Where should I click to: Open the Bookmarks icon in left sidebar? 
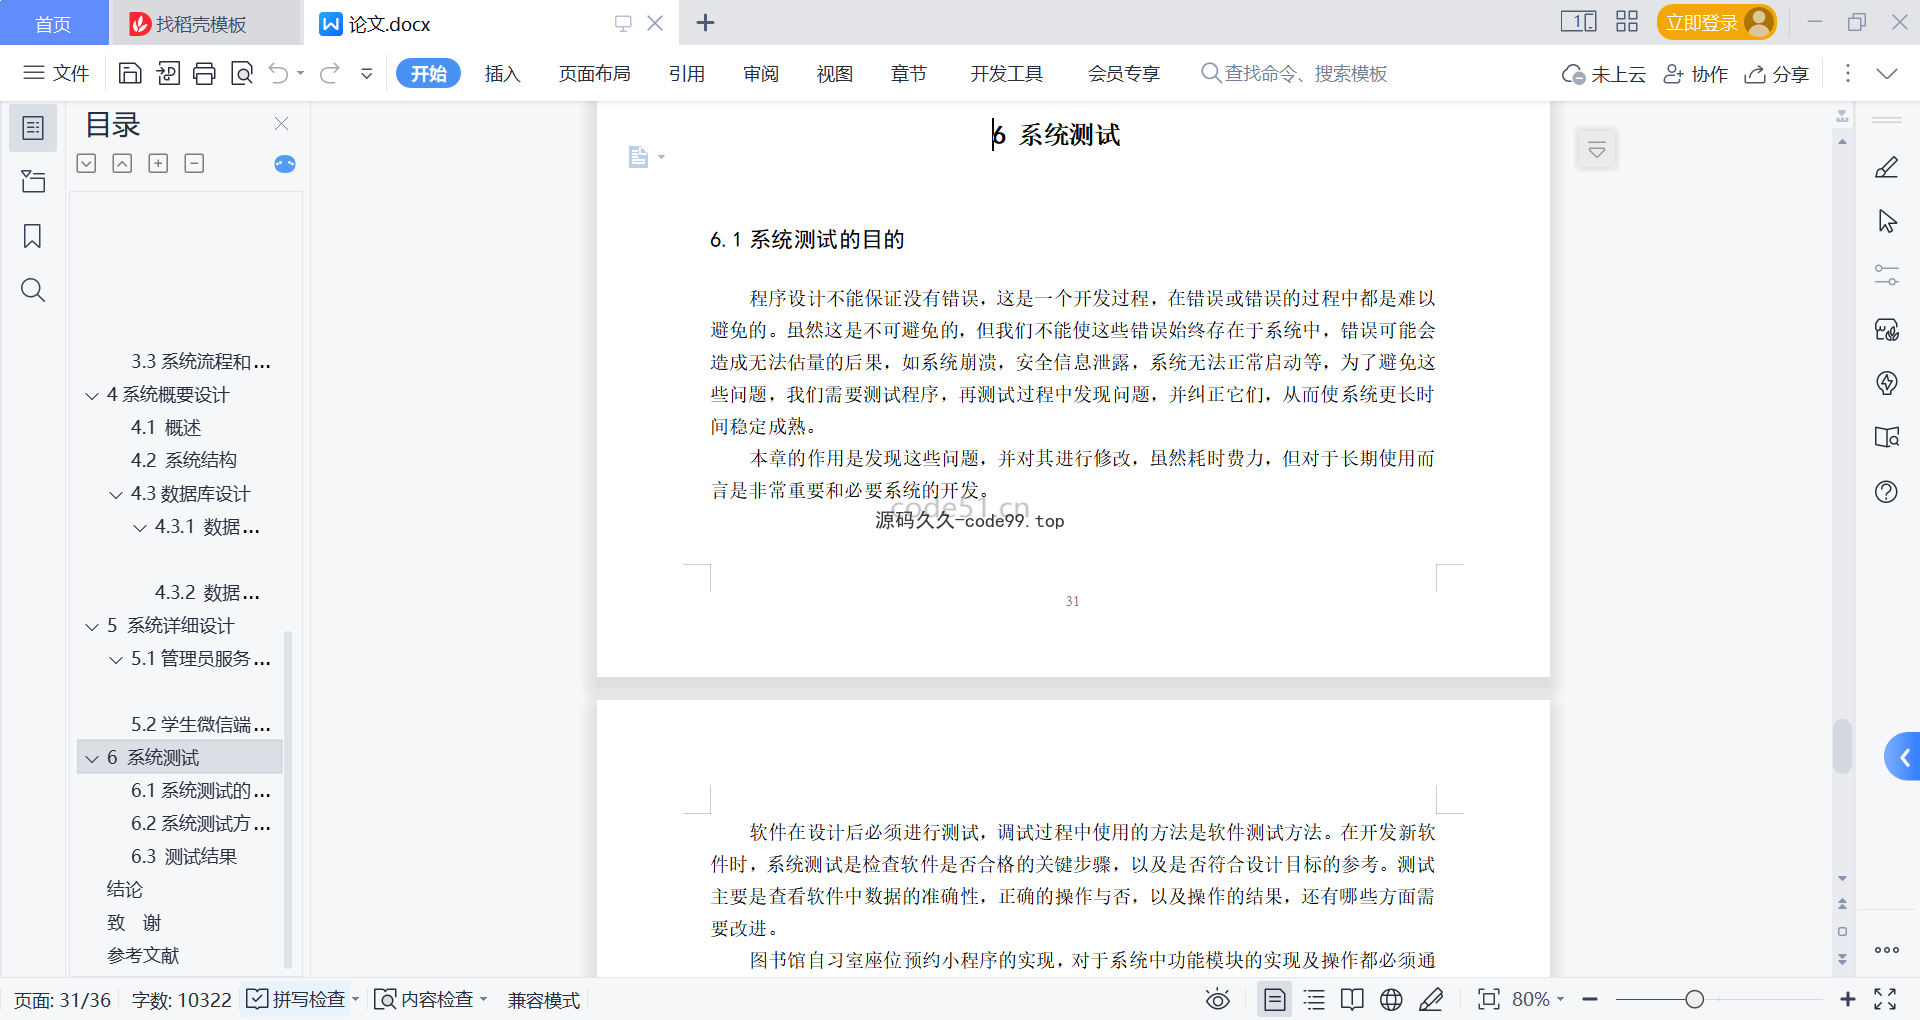(33, 236)
